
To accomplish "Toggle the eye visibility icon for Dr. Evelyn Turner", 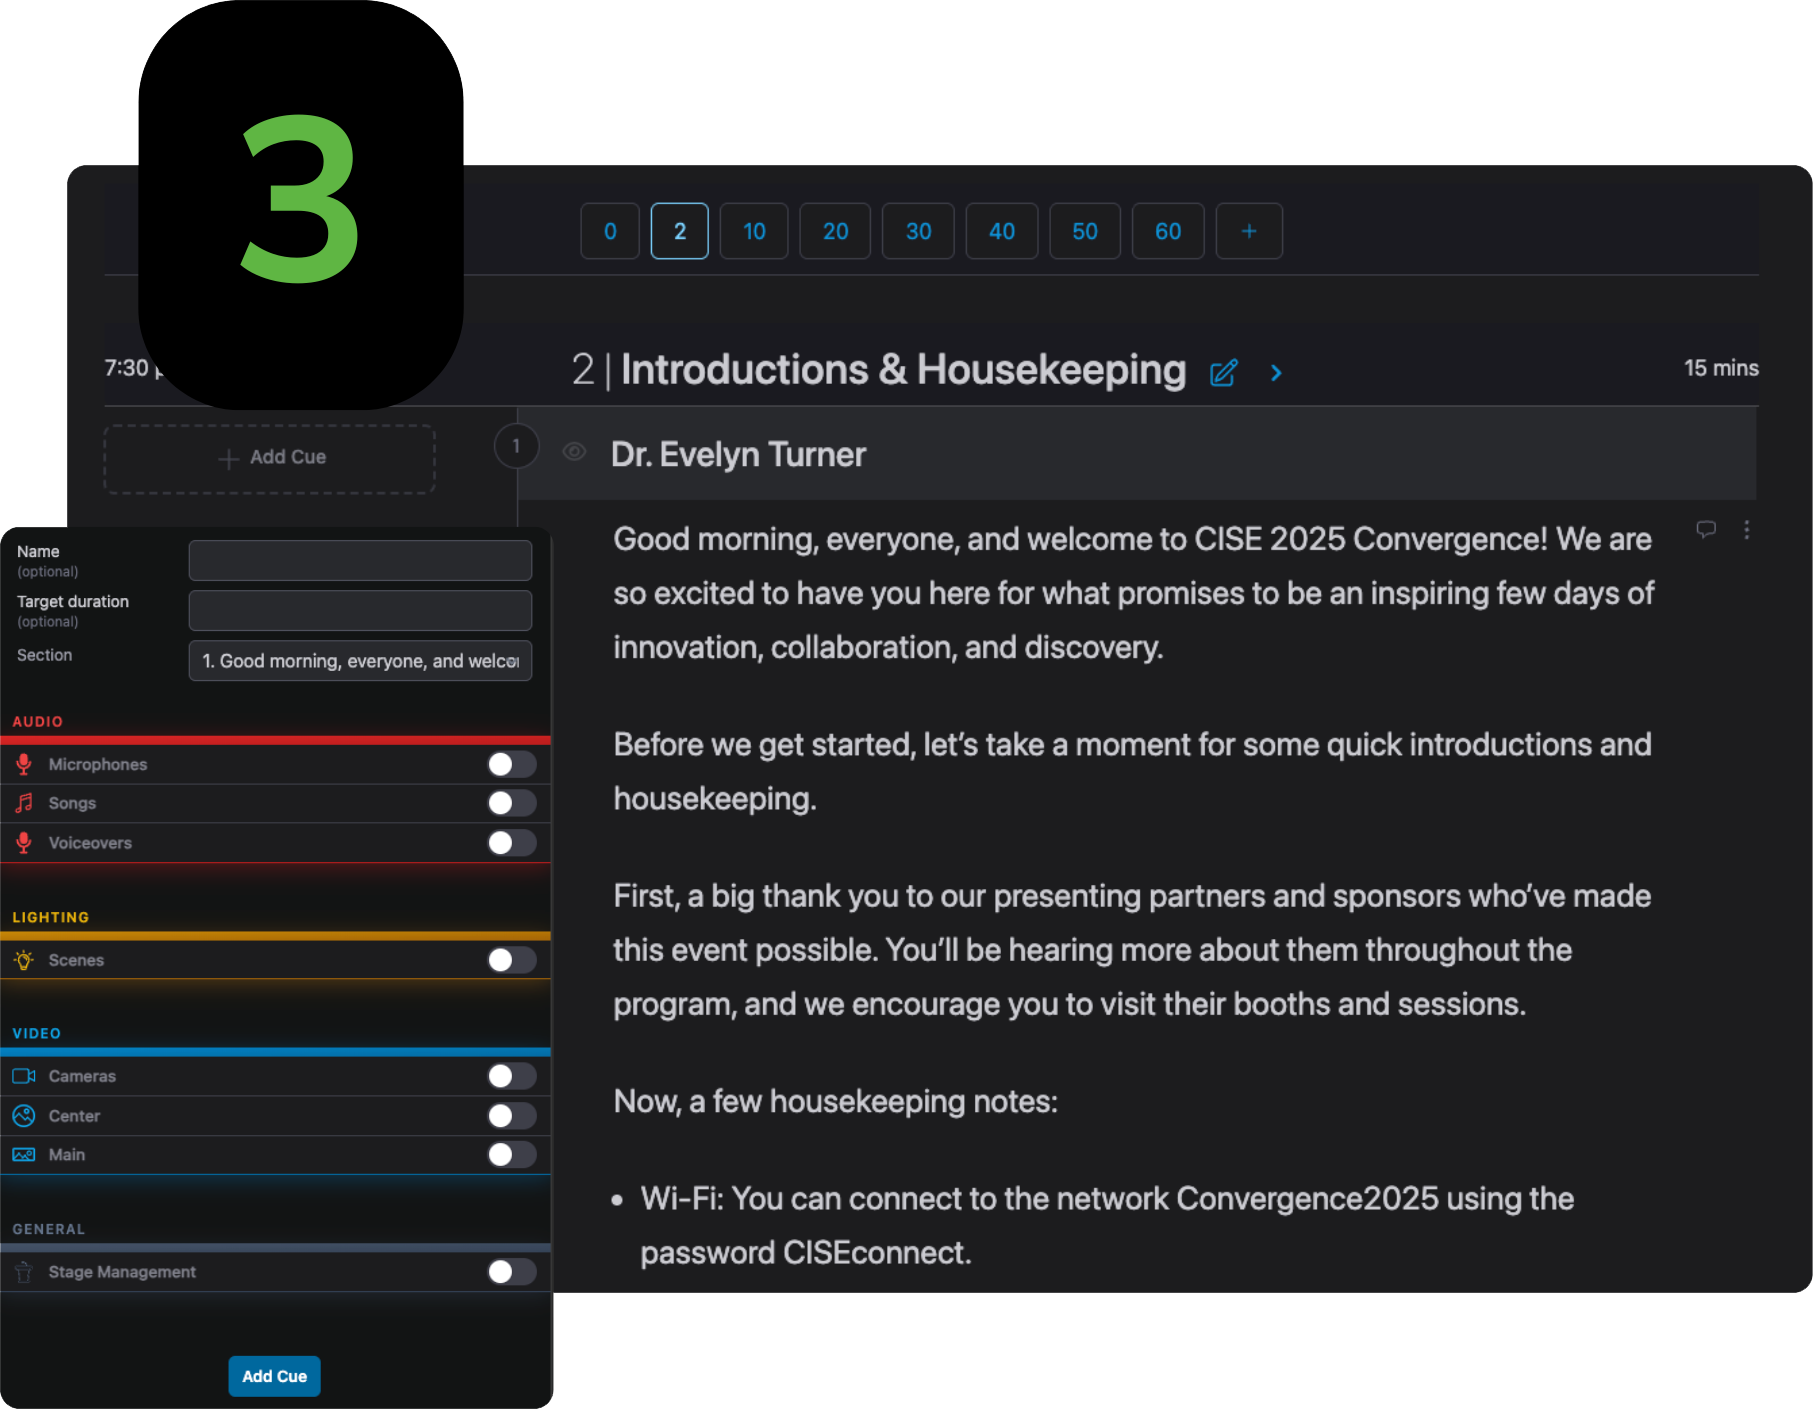I will 574,452.
